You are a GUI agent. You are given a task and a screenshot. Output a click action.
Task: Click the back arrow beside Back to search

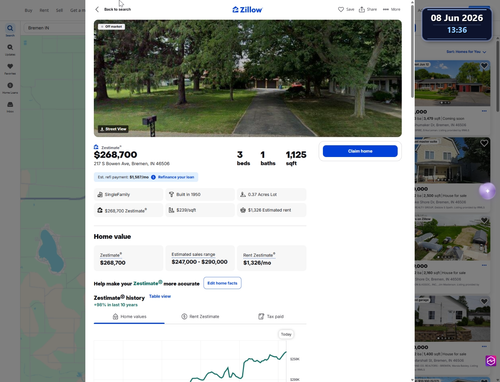(97, 9)
